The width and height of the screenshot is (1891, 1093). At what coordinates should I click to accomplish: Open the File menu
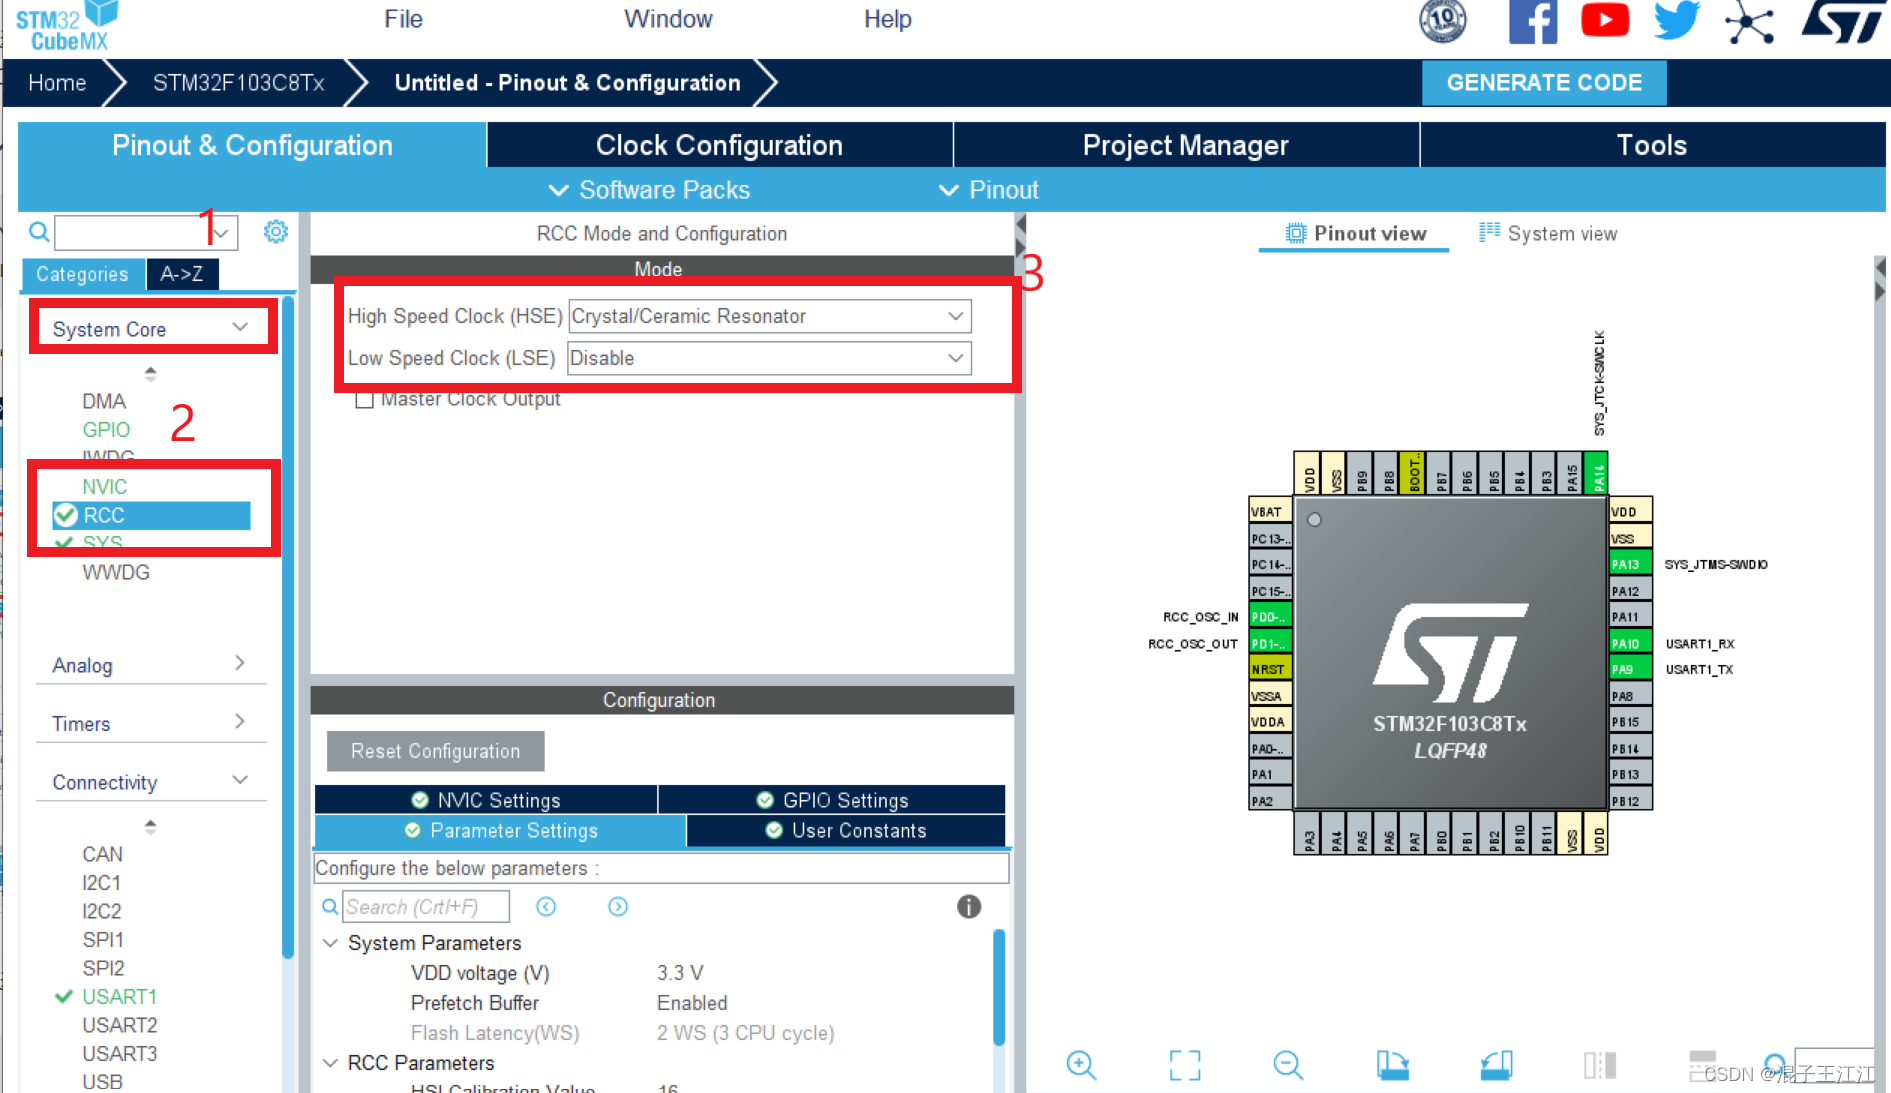click(403, 19)
